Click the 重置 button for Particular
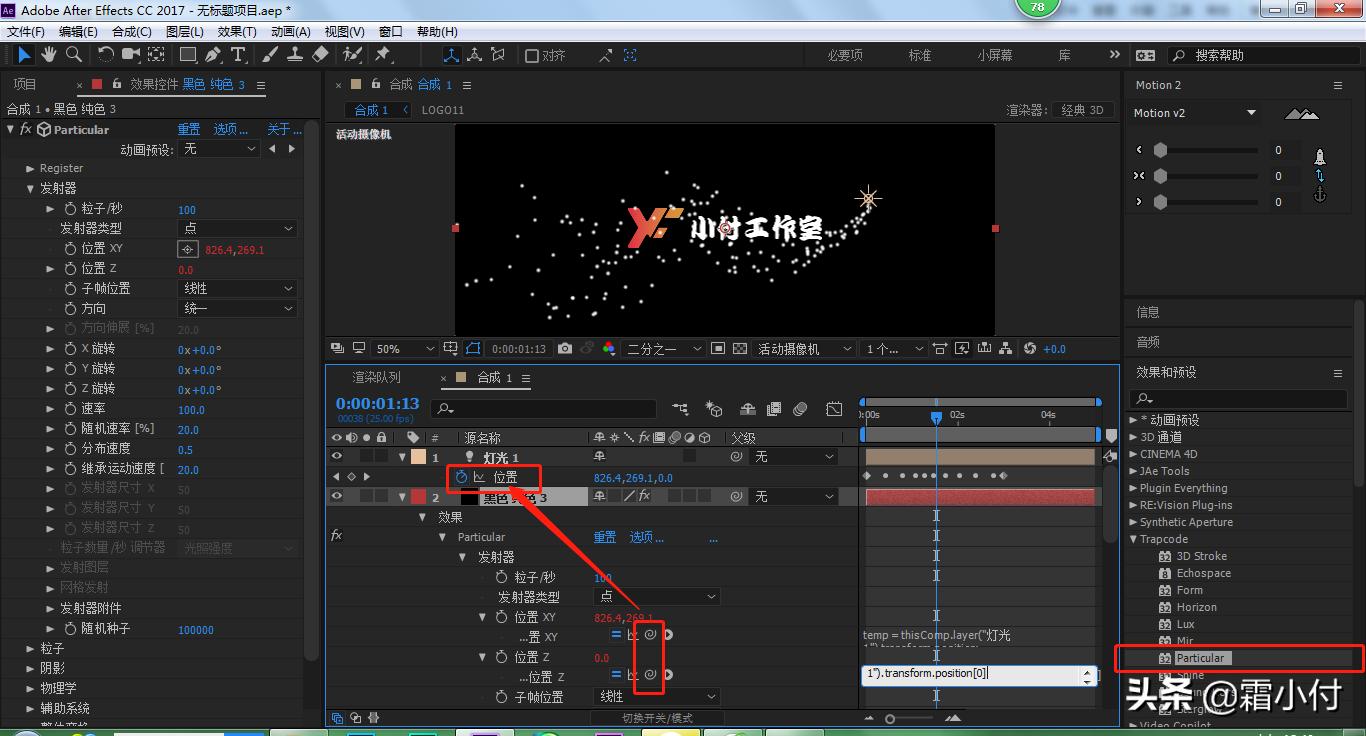This screenshot has width=1366, height=736. (190, 128)
